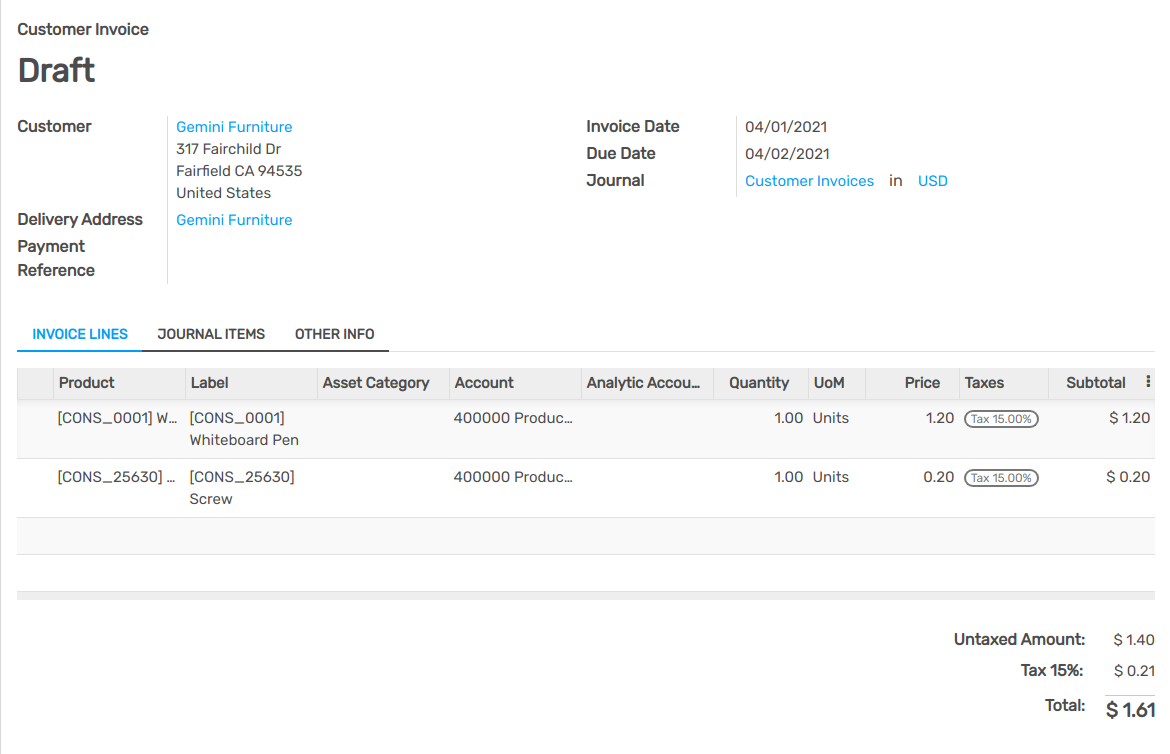Open the Gemini Furniture customer link
This screenshot has height=754, width=1170.
(x=234, y=126)
